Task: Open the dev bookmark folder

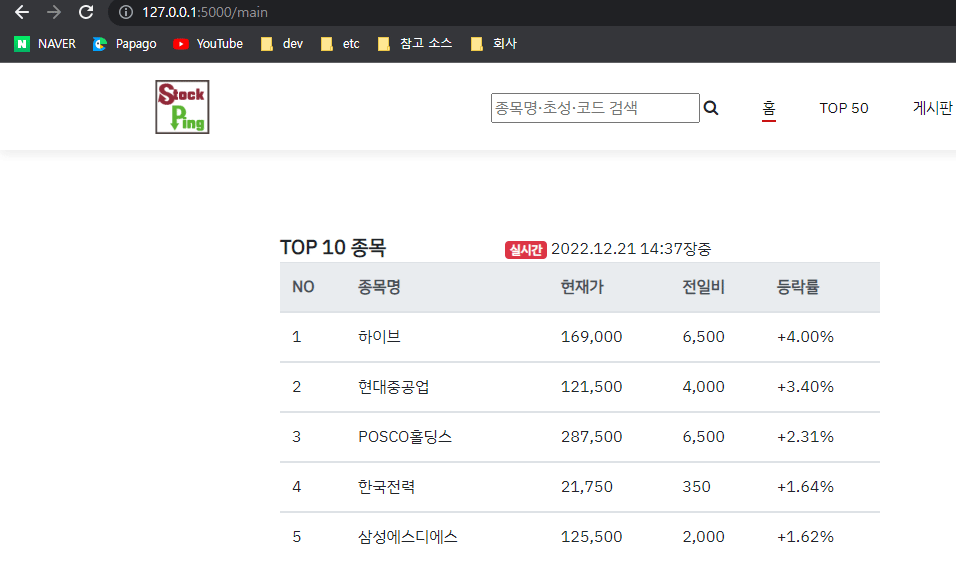Action: (x=282, y=44)
